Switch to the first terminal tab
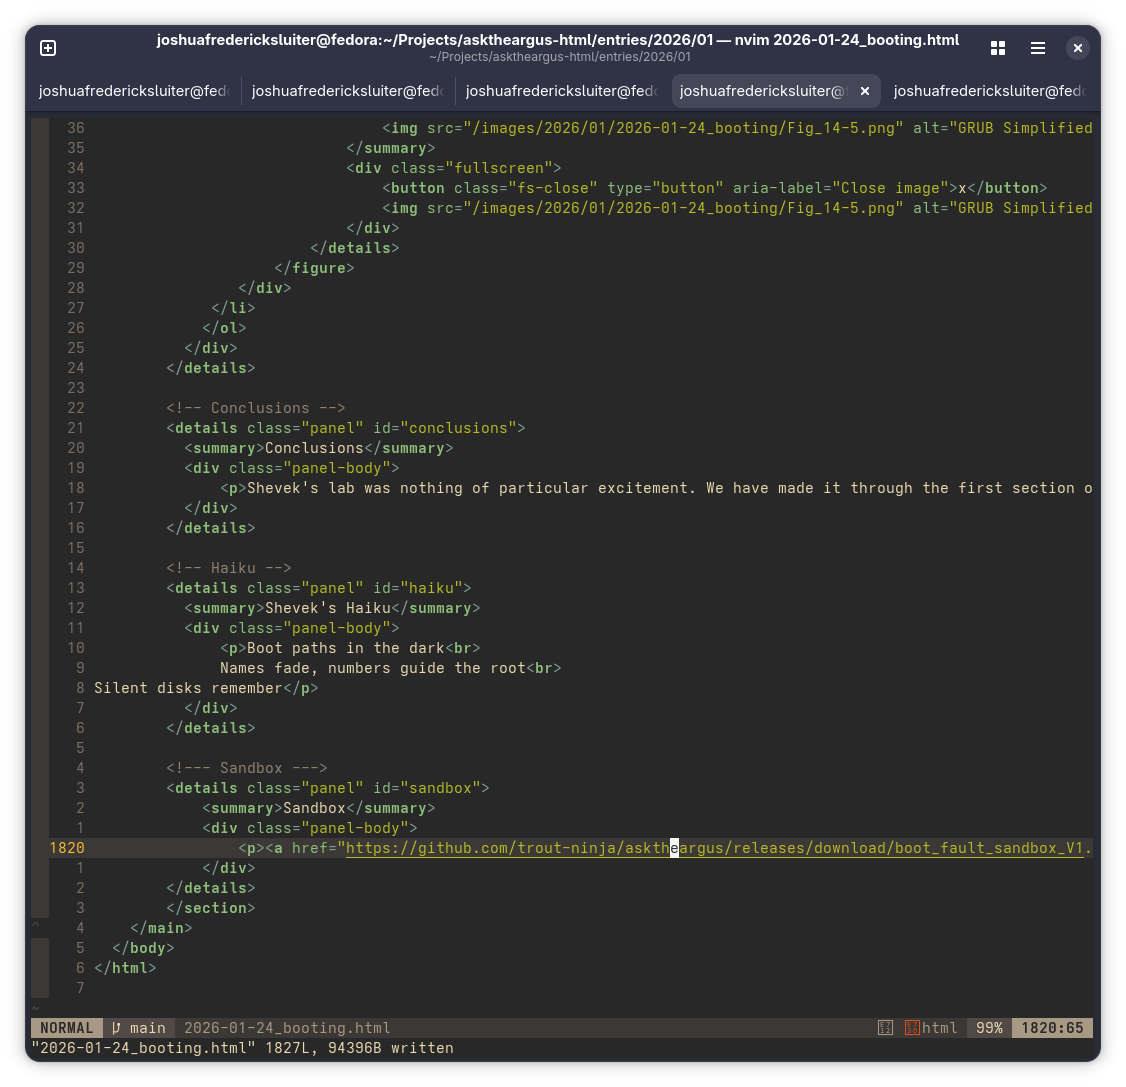1126x1087 pixels. coord(134,91)
